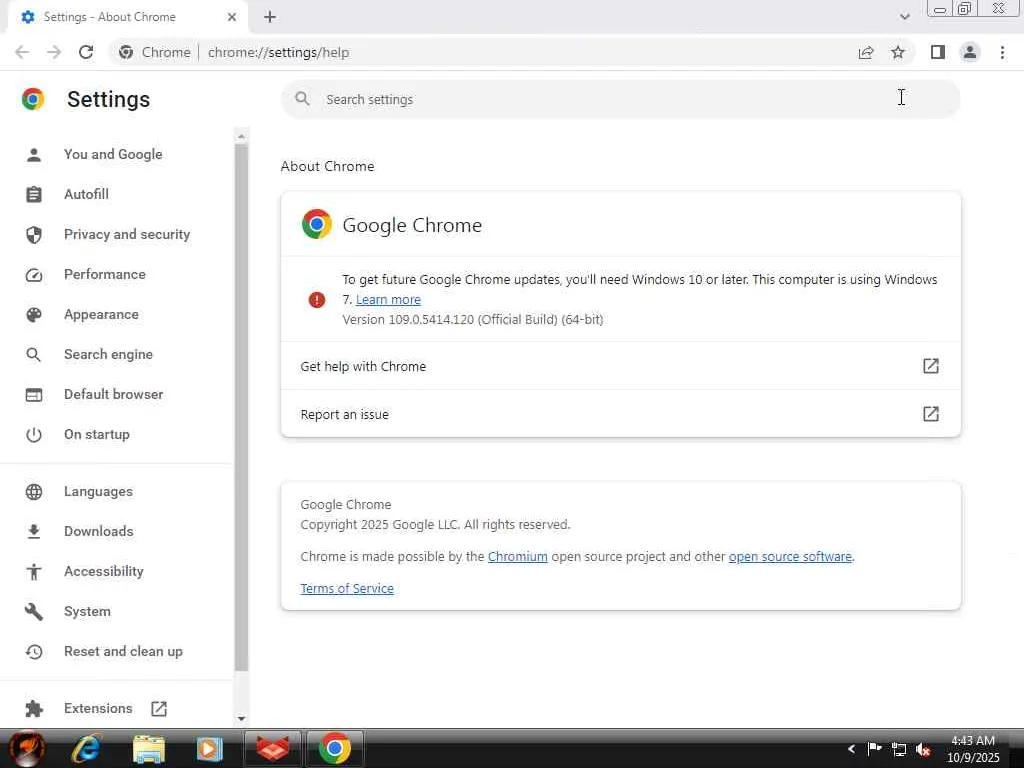Open System settings
The height and width of the screenshot is (768, 1024).
point(88,611)
